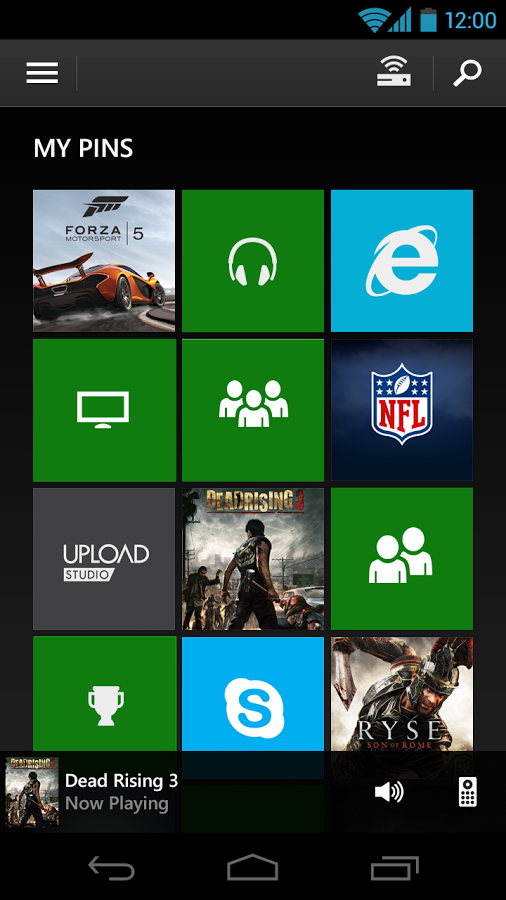Open the Upload Studio tile
The image size is (506, 900).
(x=104, y=559)
